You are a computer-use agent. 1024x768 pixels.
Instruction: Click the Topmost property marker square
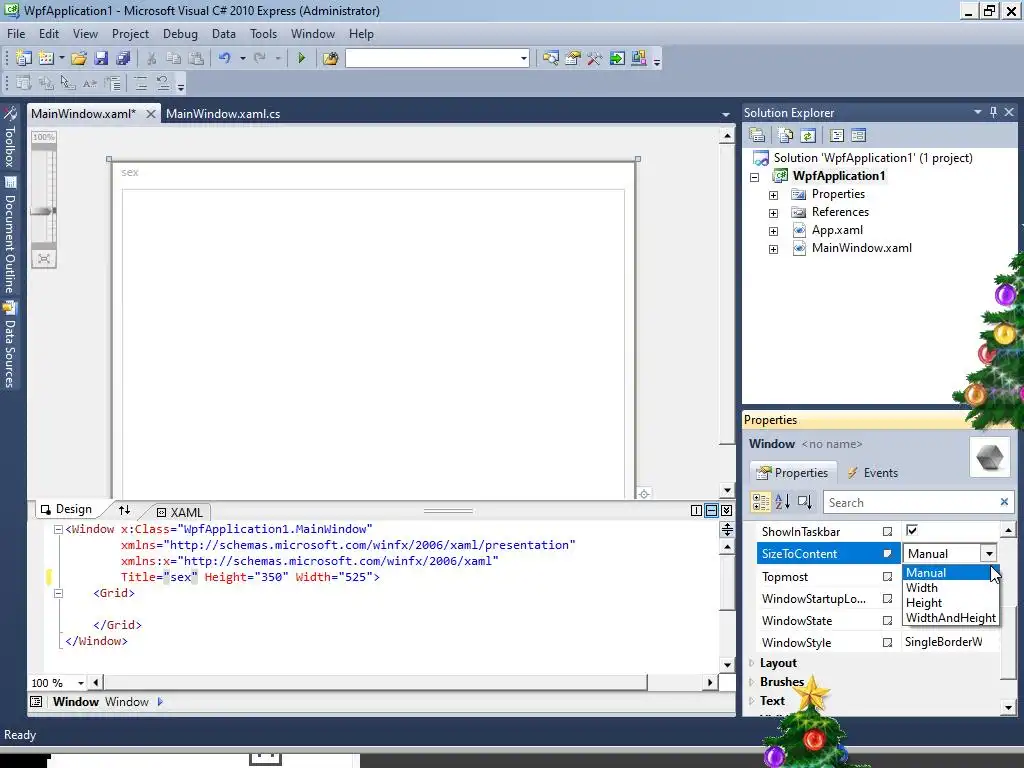pos(888,577)
